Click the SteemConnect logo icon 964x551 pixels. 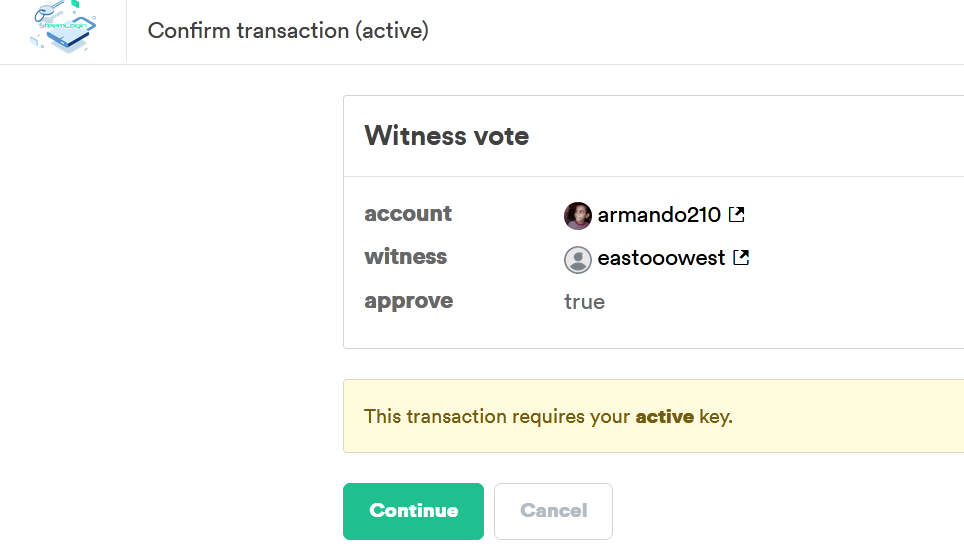(63, 28)
